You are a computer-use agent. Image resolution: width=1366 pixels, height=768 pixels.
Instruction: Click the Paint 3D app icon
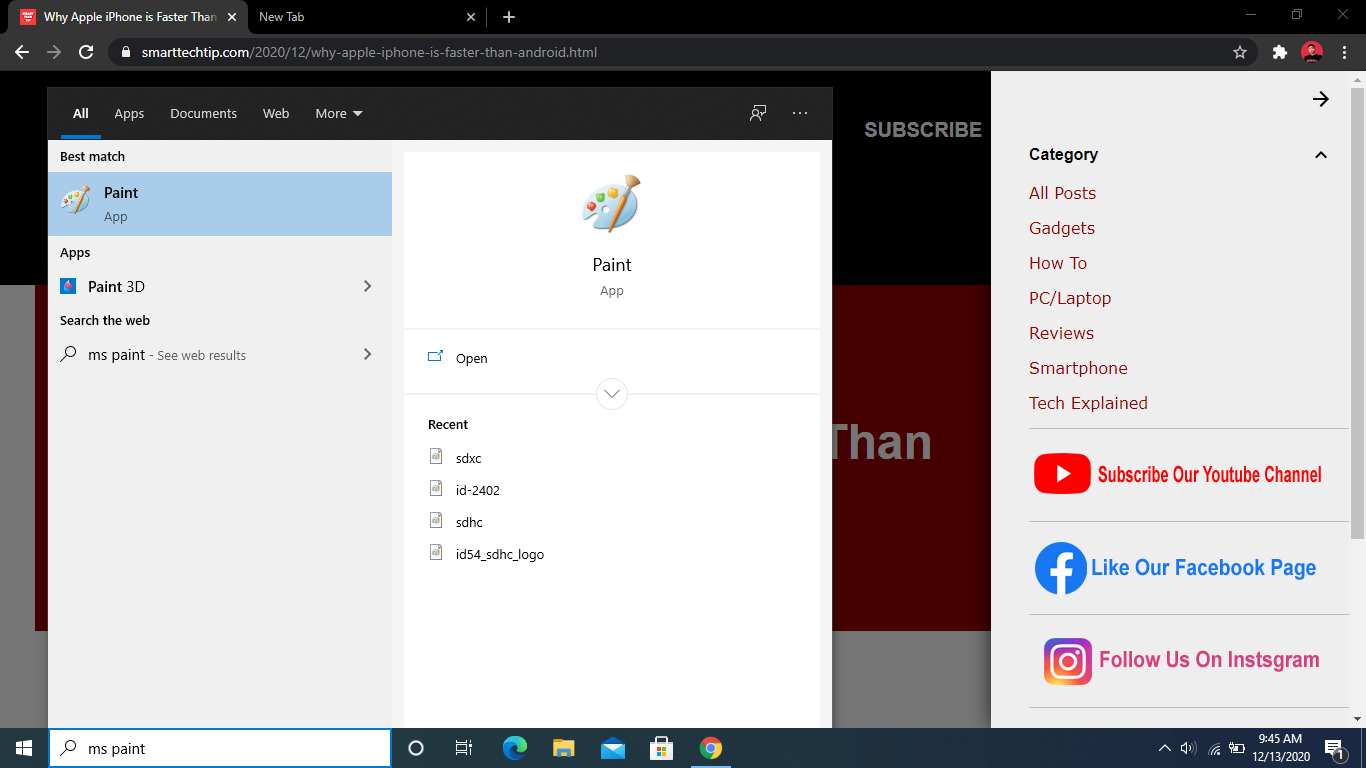68,286
